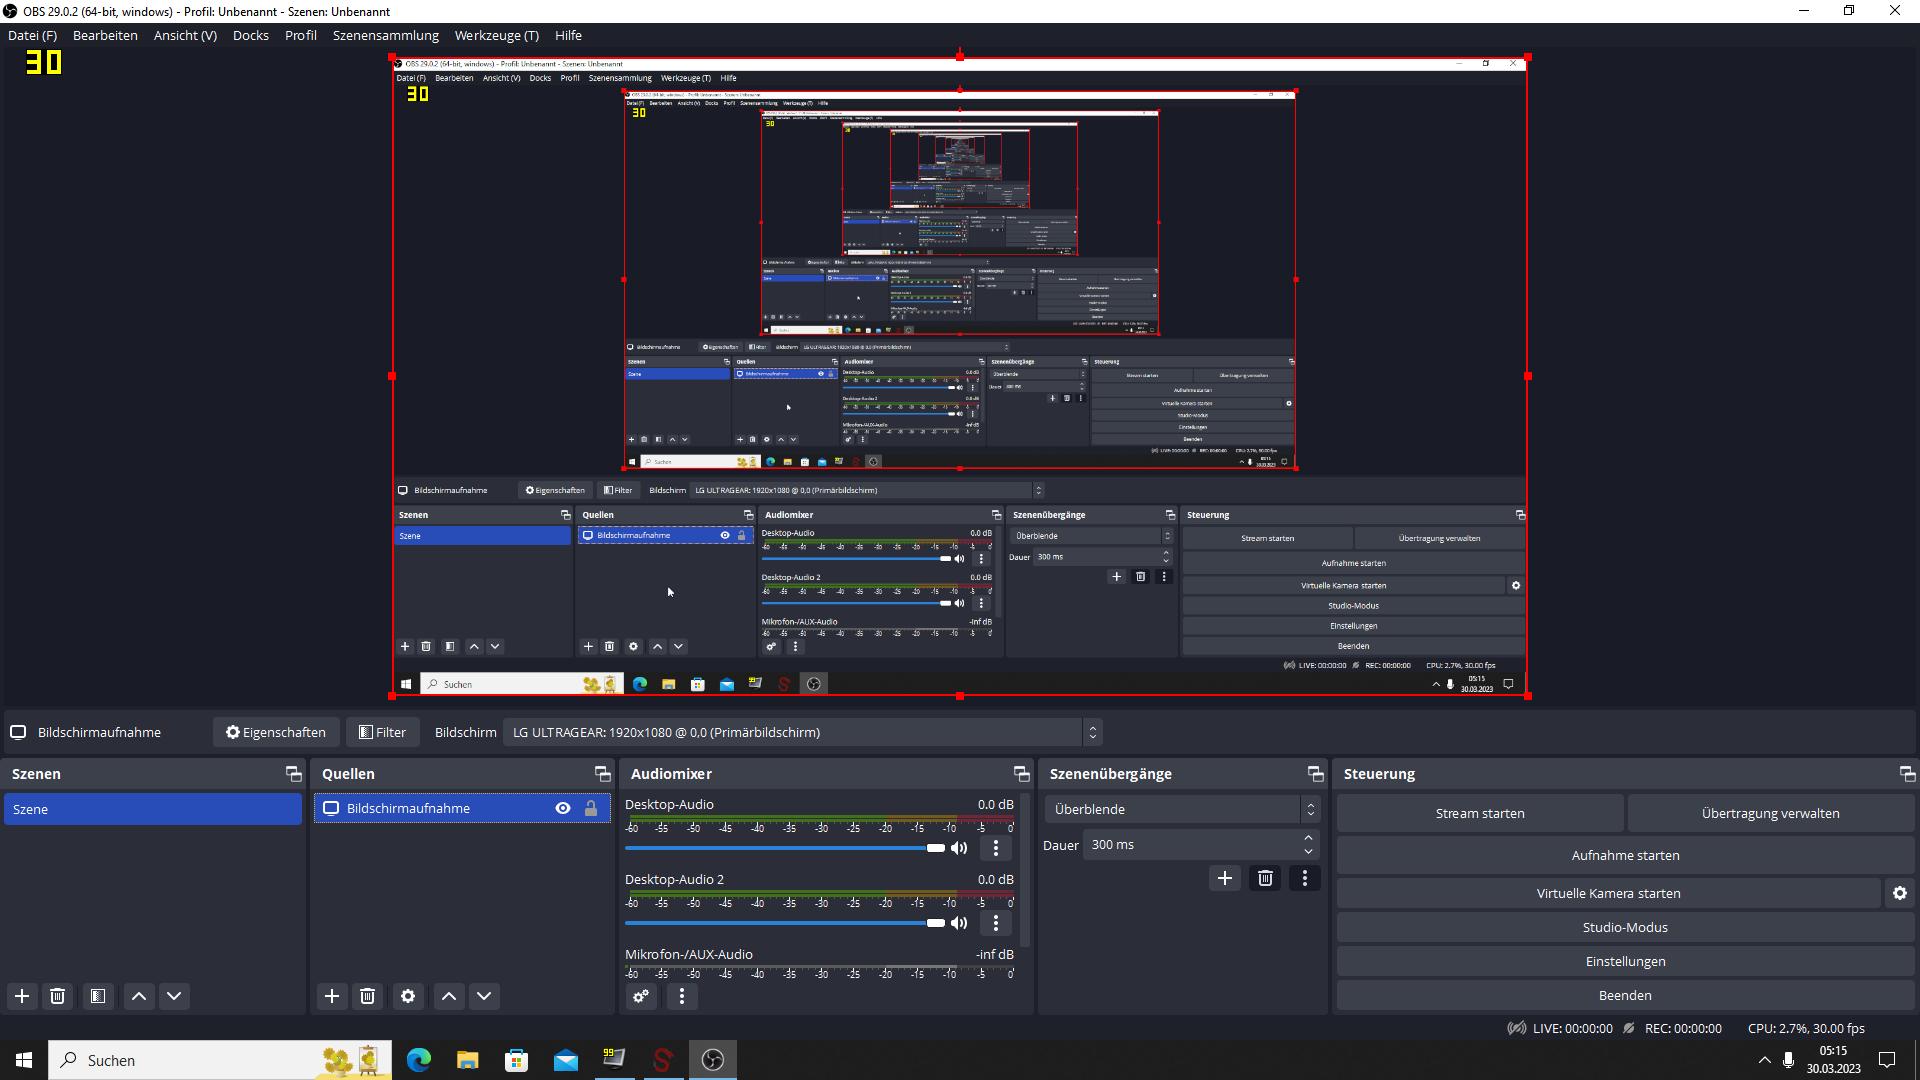The width and height of the screenshot is (1920, 1080).
Task: Open Szenensammlung menu
Action: pos(386,35)
